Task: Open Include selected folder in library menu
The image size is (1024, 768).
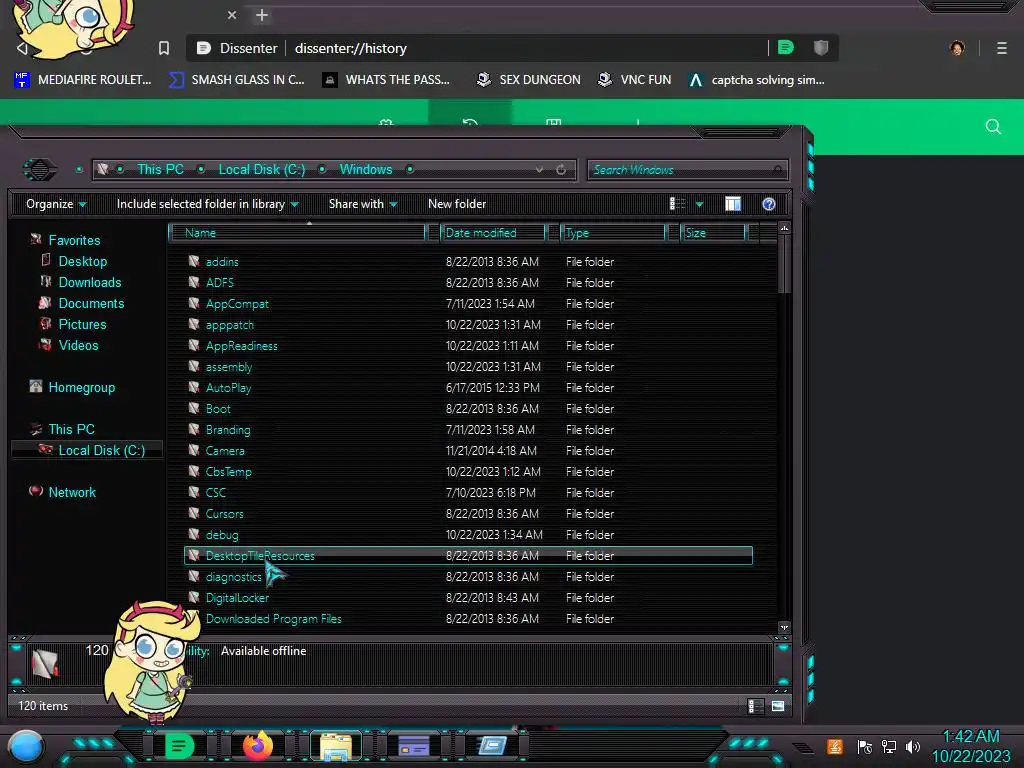Action: [208, 204]
